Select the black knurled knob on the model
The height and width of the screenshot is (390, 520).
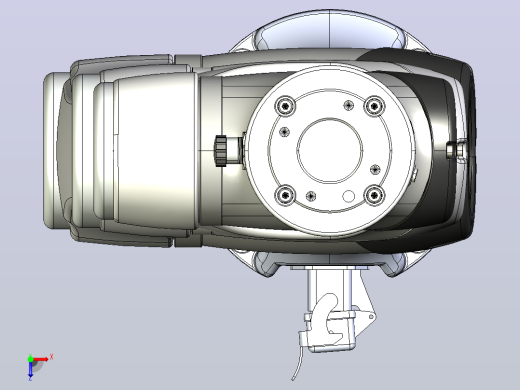click(221, 151)
